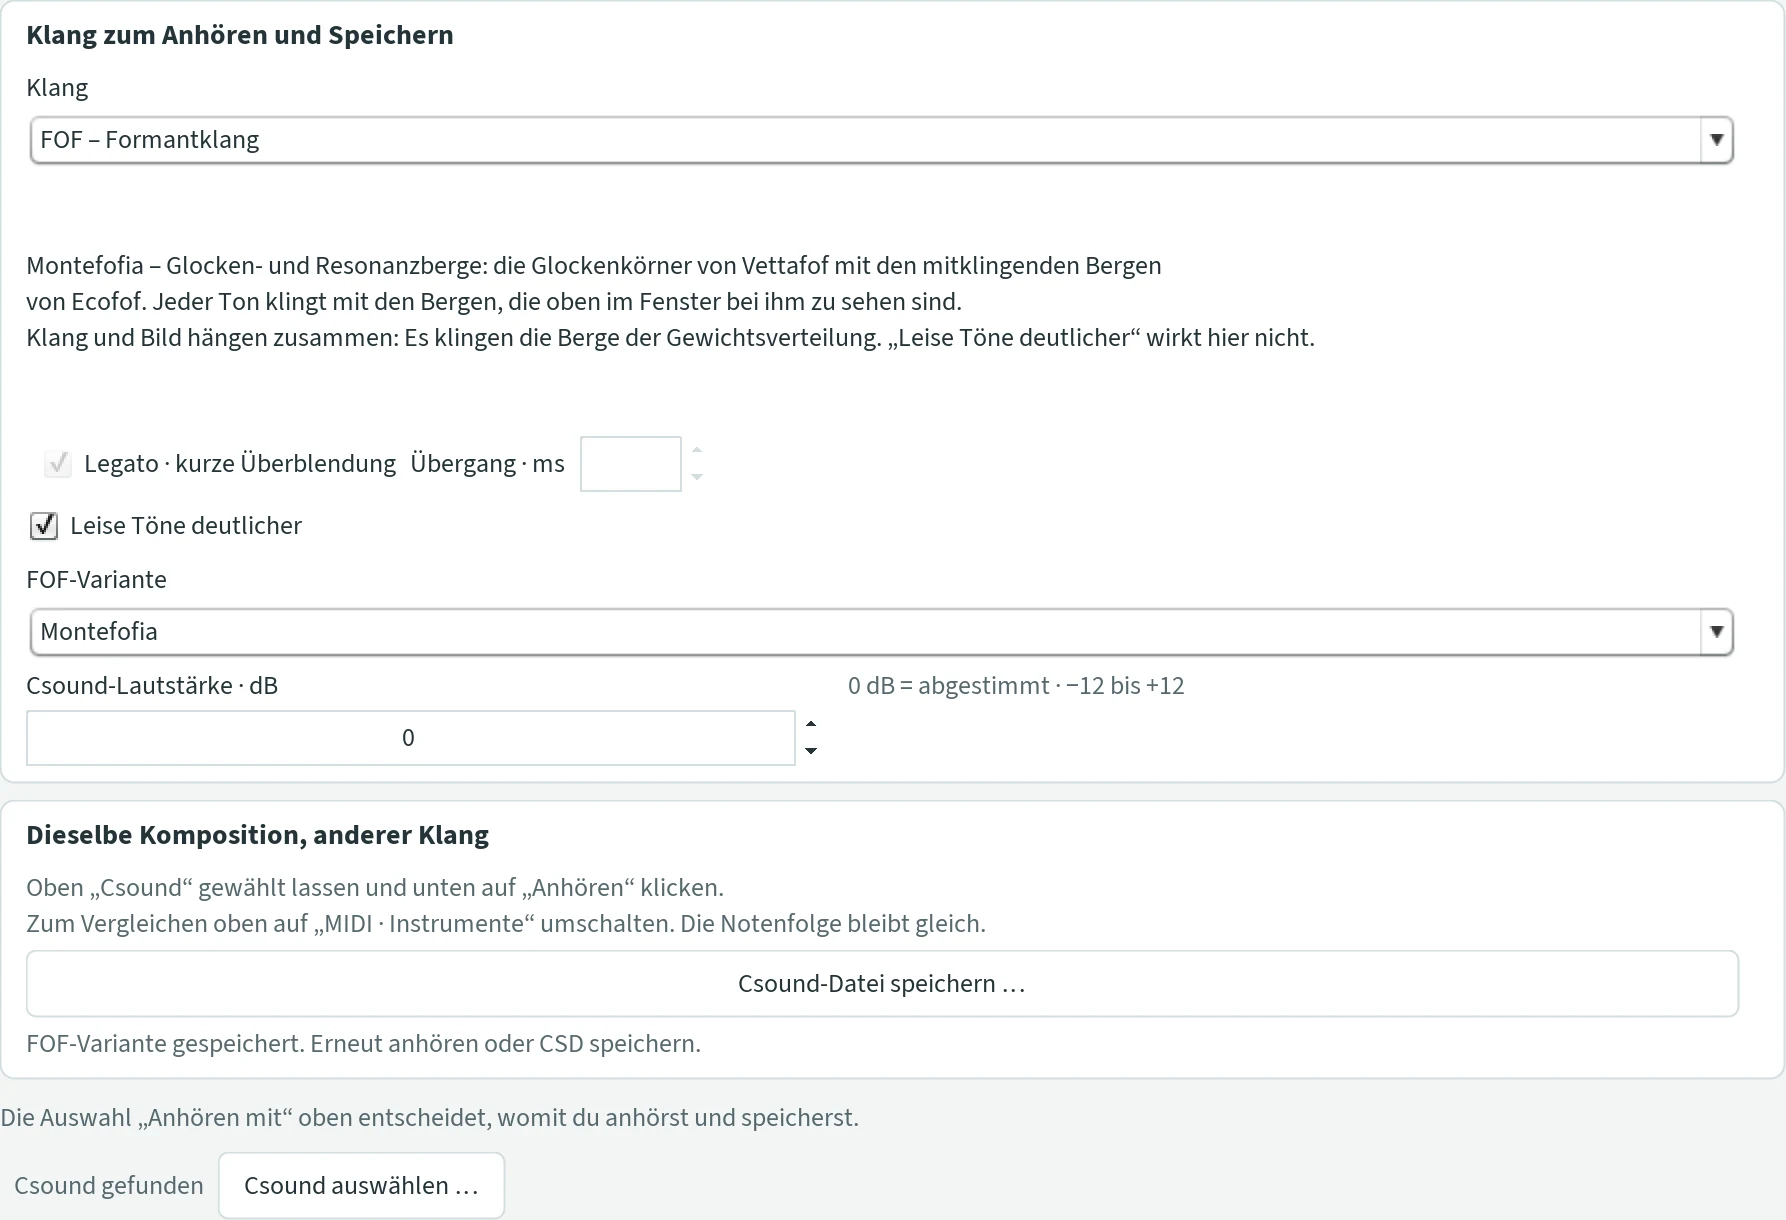The height and width of the screenshot is (1220, 1786).
Task: Decrease Übergang ms with the down arrow
Action: 697,477
